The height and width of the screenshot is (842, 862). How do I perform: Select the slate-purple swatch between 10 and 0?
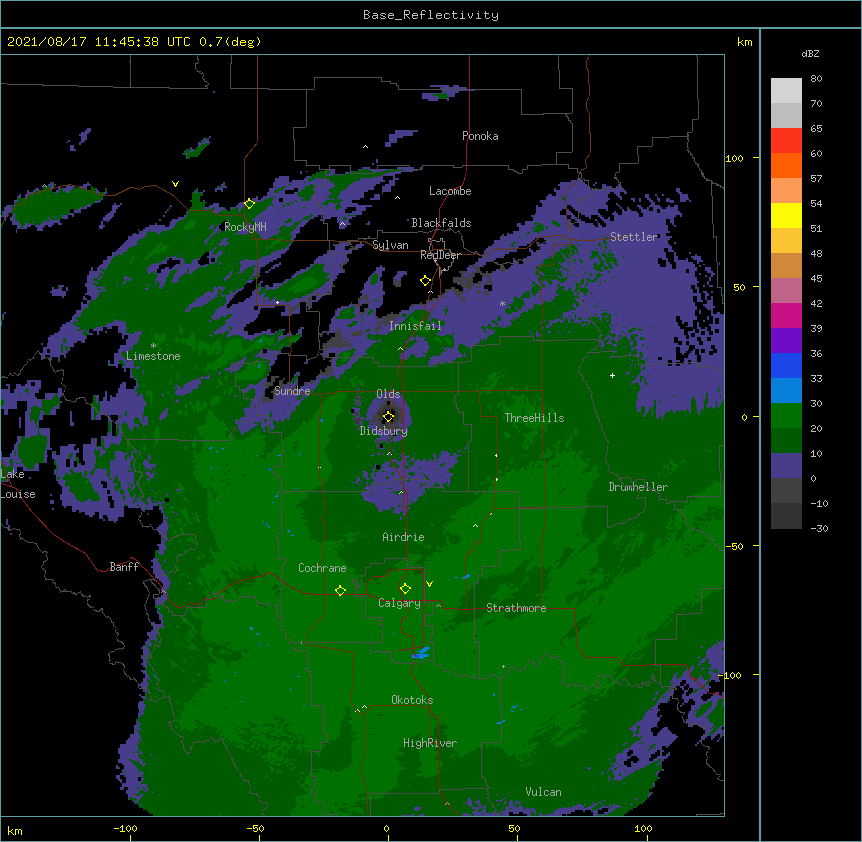(x=786, y=466)
